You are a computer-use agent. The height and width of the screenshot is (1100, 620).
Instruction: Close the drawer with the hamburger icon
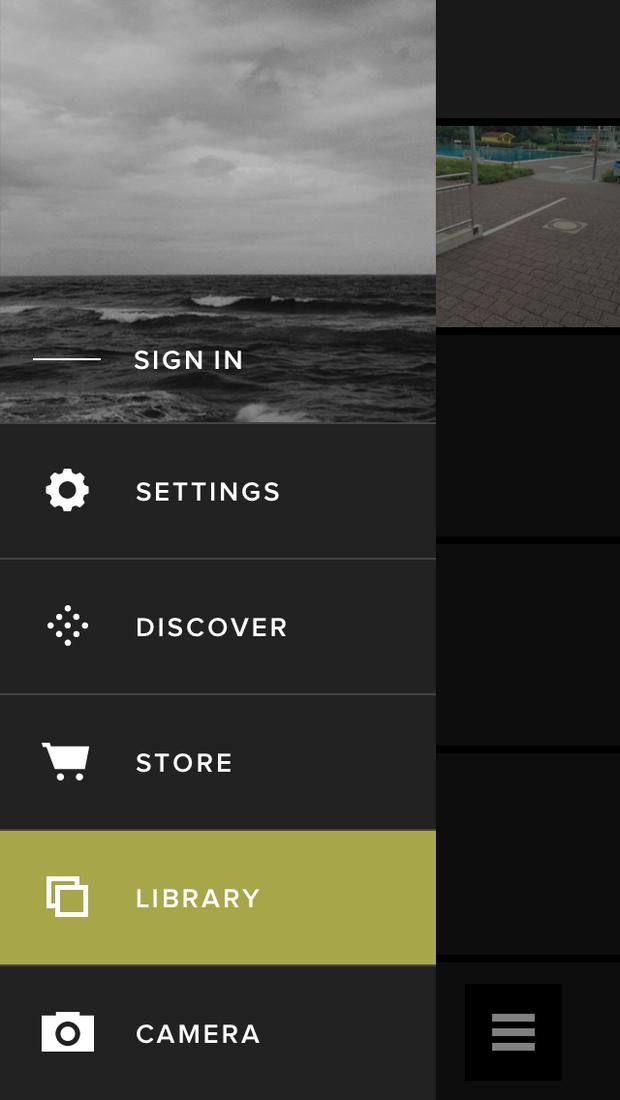[513, 1032]
